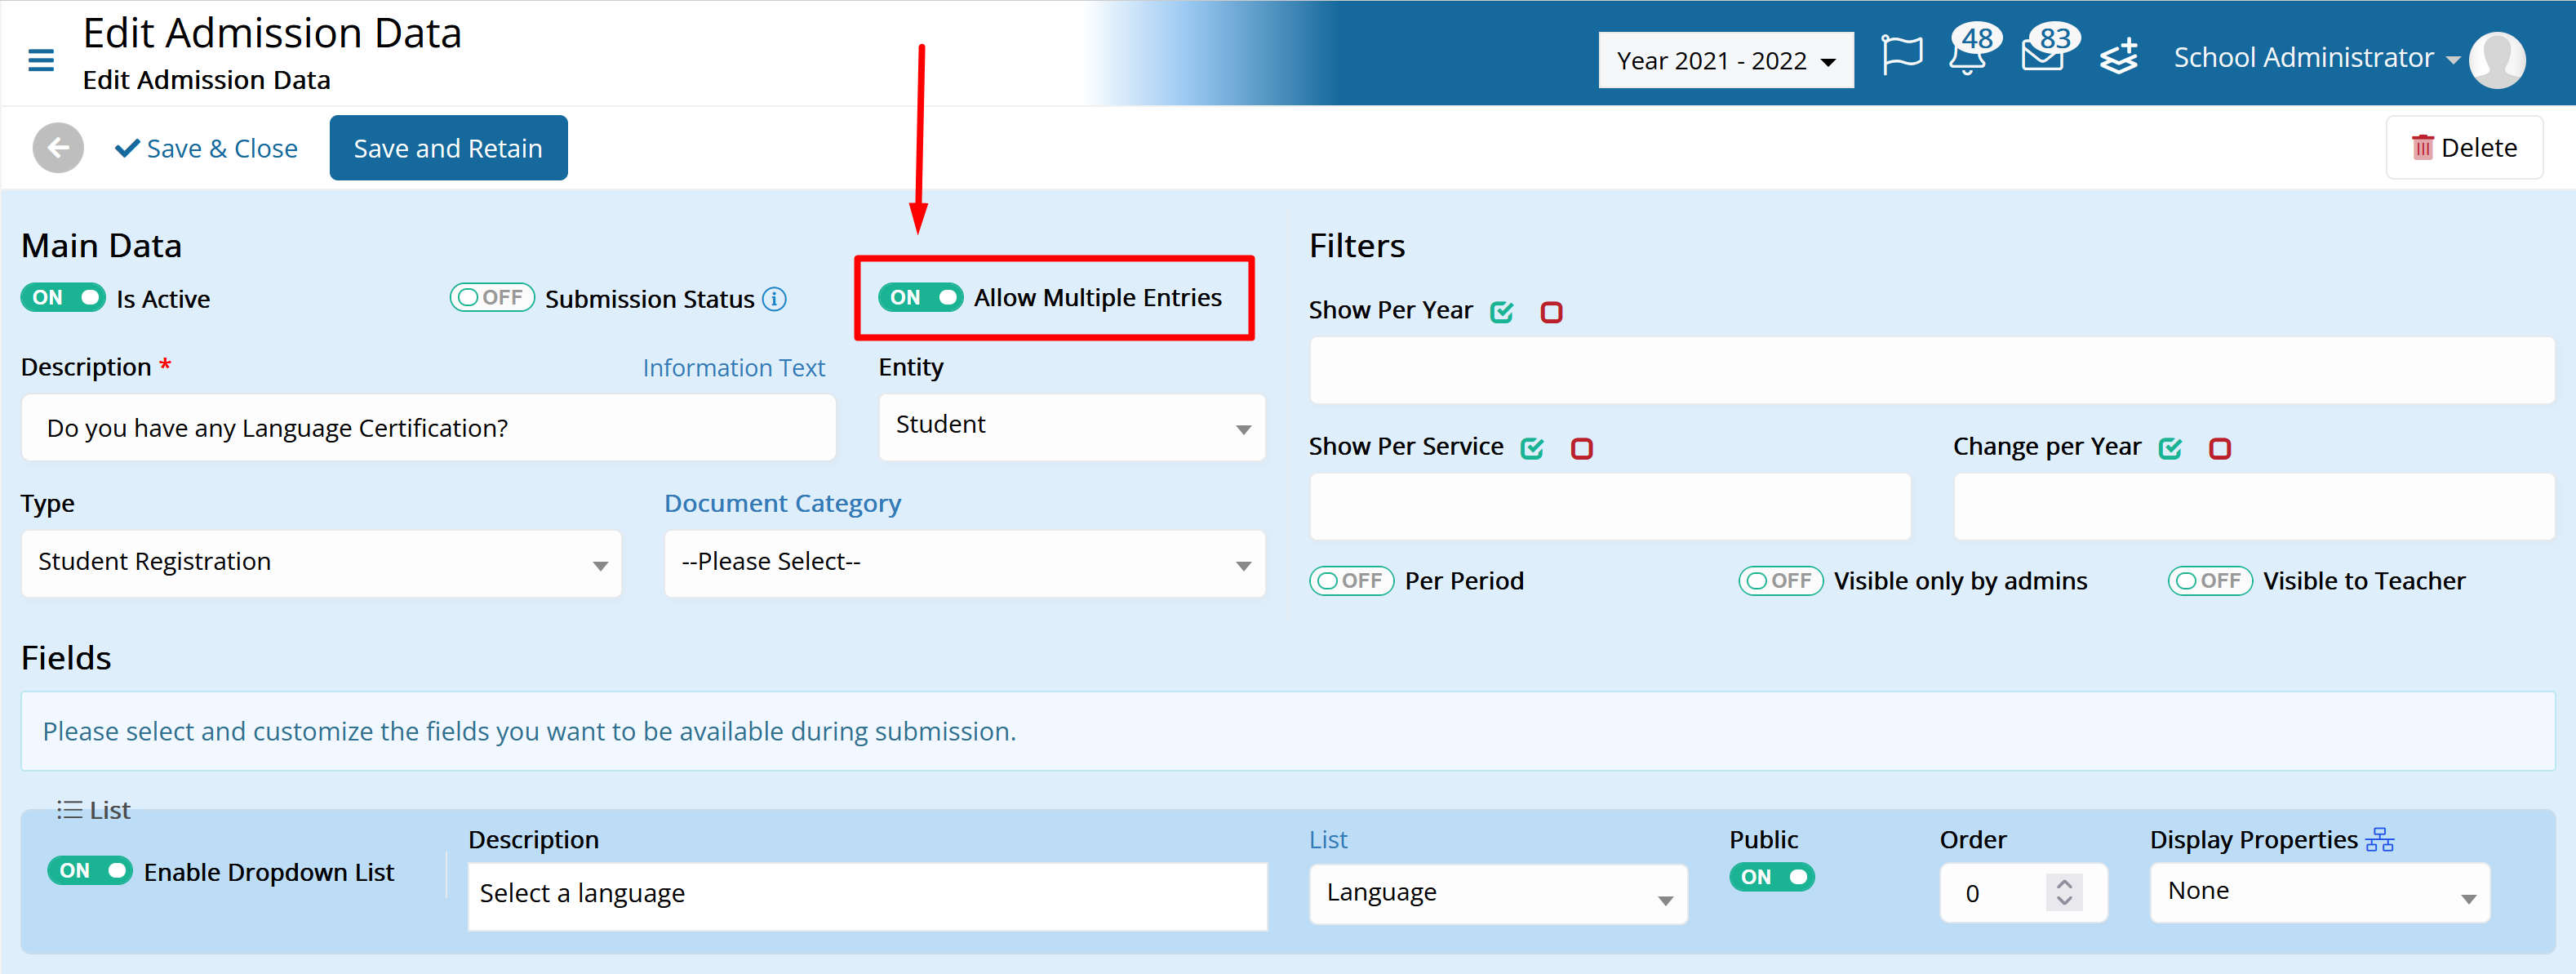2576x974 pixels.
Task: Toggle the Is Active switch
Action: [63, 298]
